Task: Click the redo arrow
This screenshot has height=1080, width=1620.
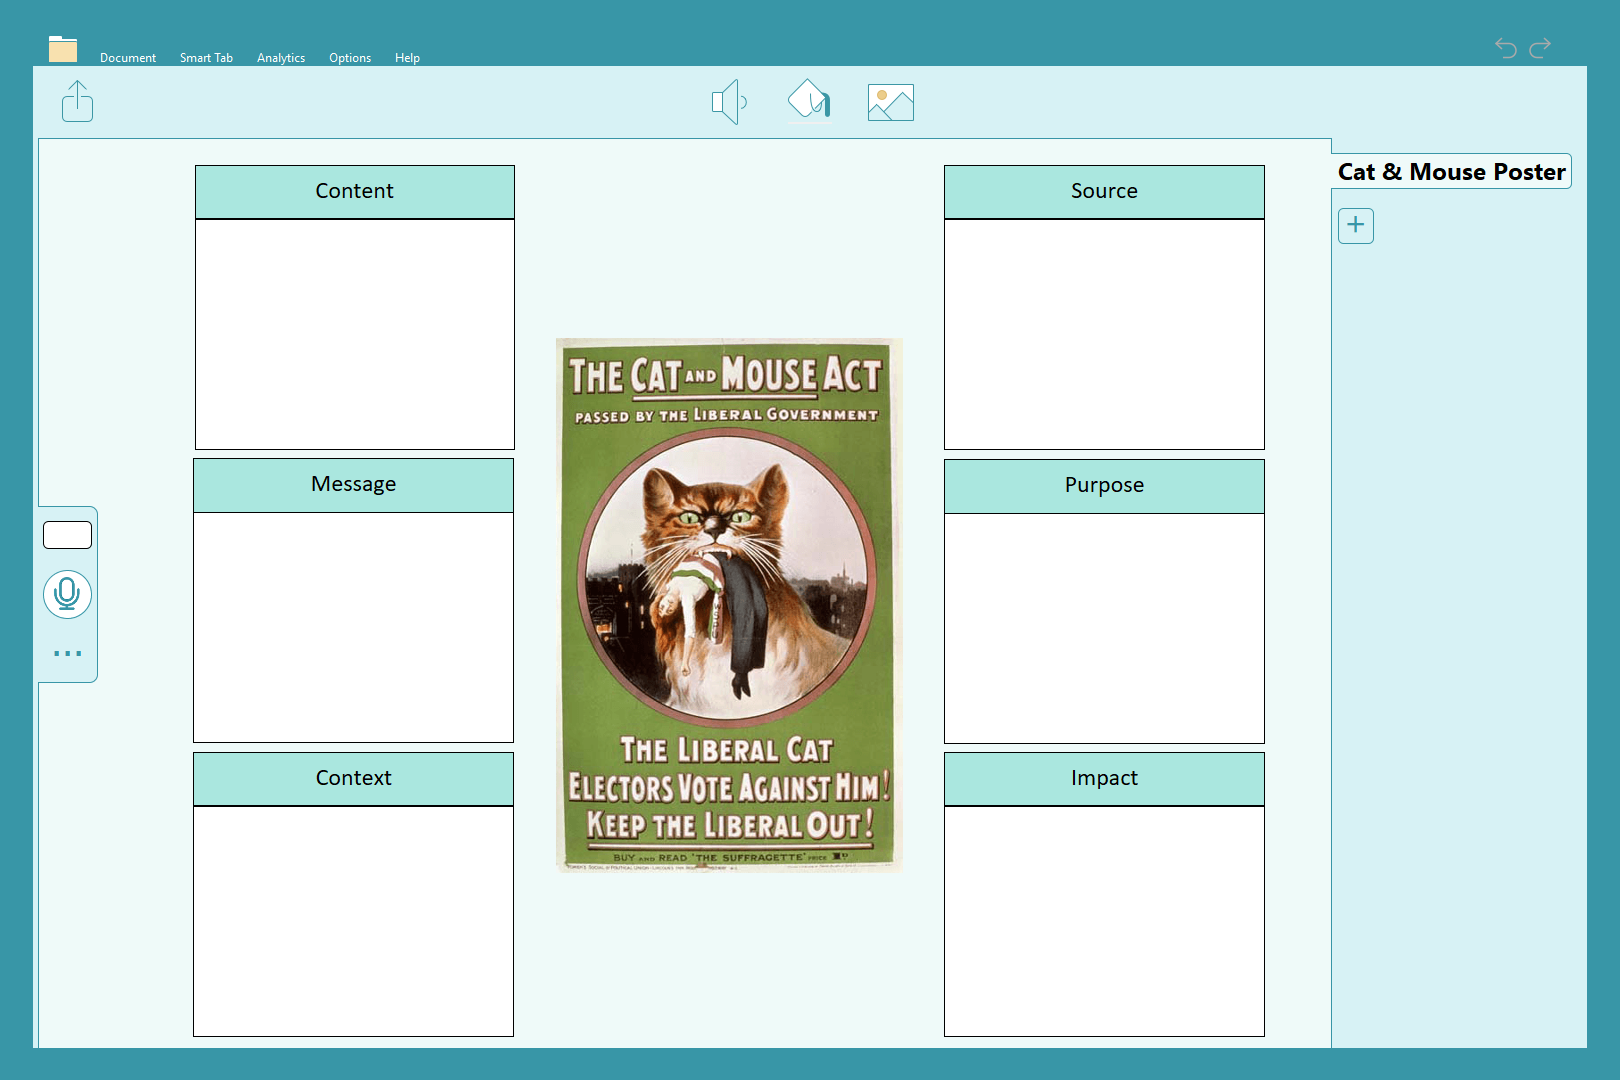Action: pyautogui.click(x=1541, y=47)
